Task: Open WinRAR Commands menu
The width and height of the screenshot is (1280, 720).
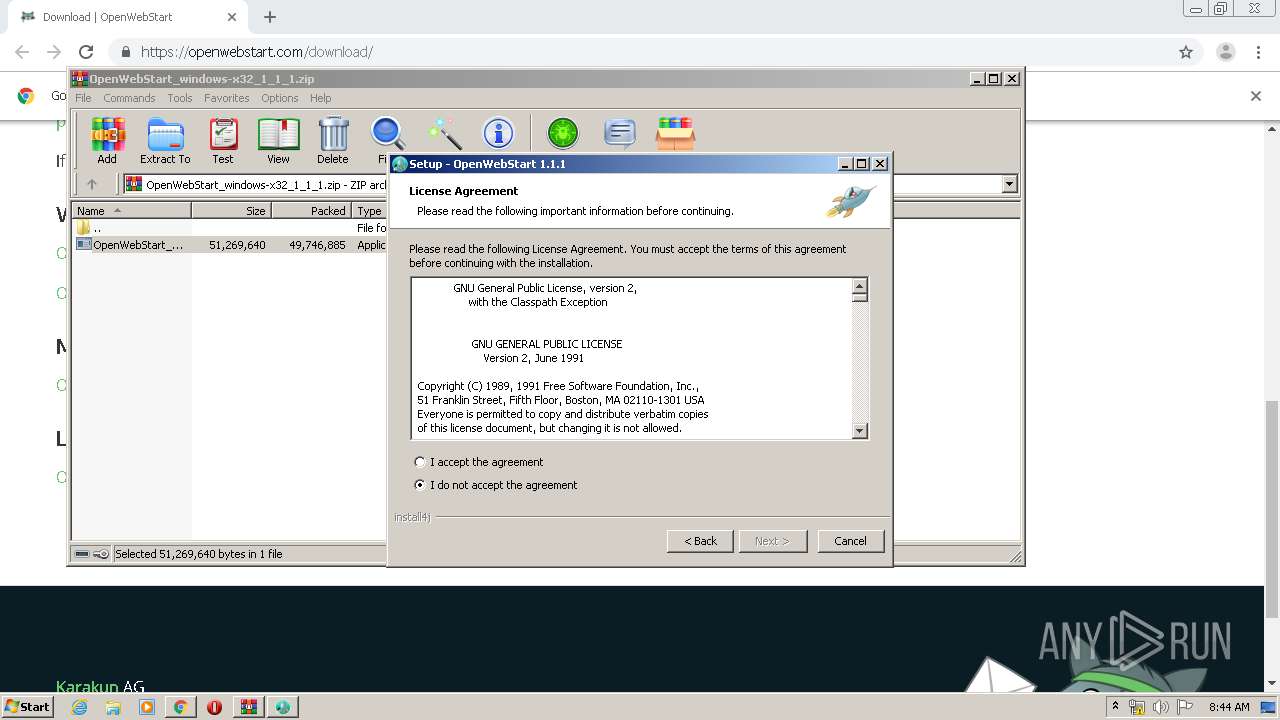Action: tap(129, 98)
